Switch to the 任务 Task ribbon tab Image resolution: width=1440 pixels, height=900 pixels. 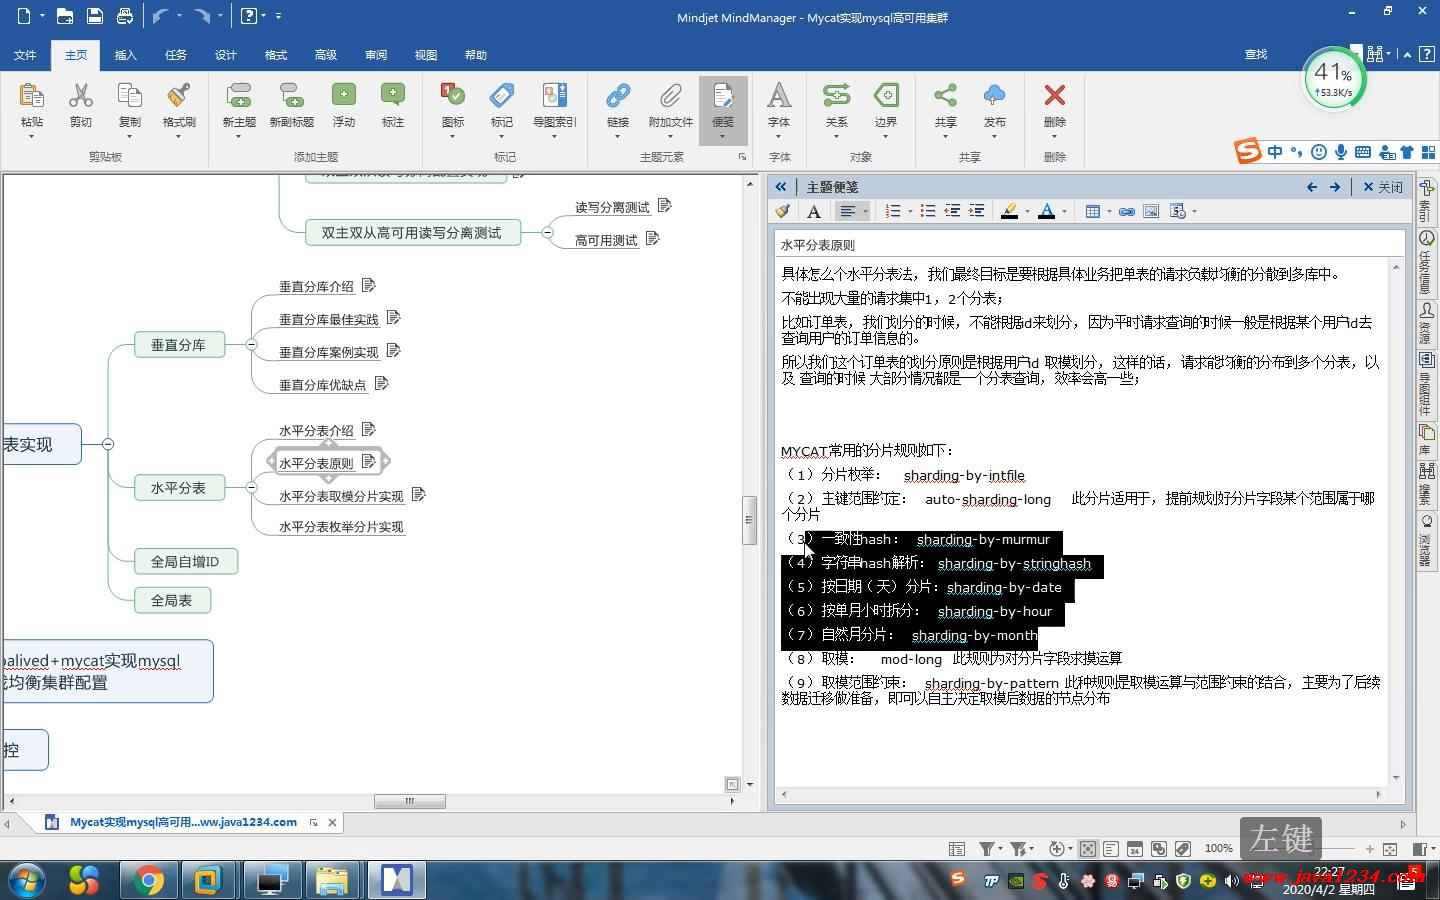(176, 55)
